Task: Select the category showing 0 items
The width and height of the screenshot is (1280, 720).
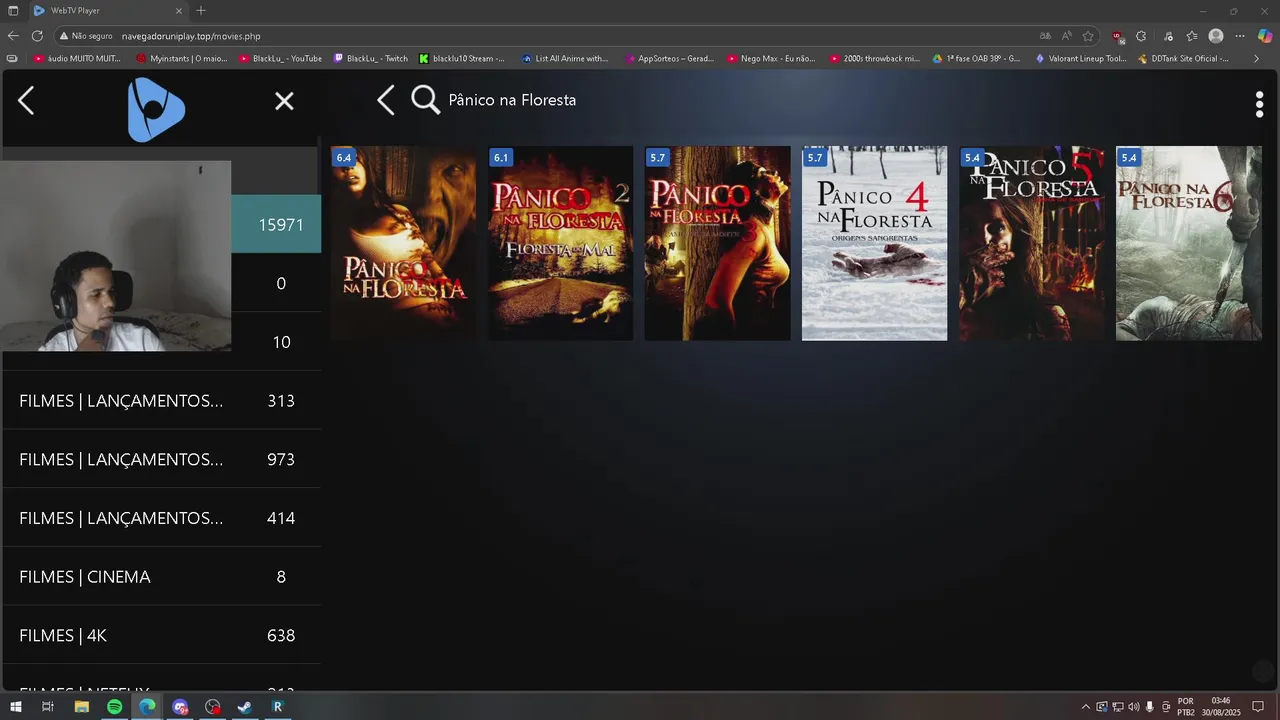Action: 276,283
